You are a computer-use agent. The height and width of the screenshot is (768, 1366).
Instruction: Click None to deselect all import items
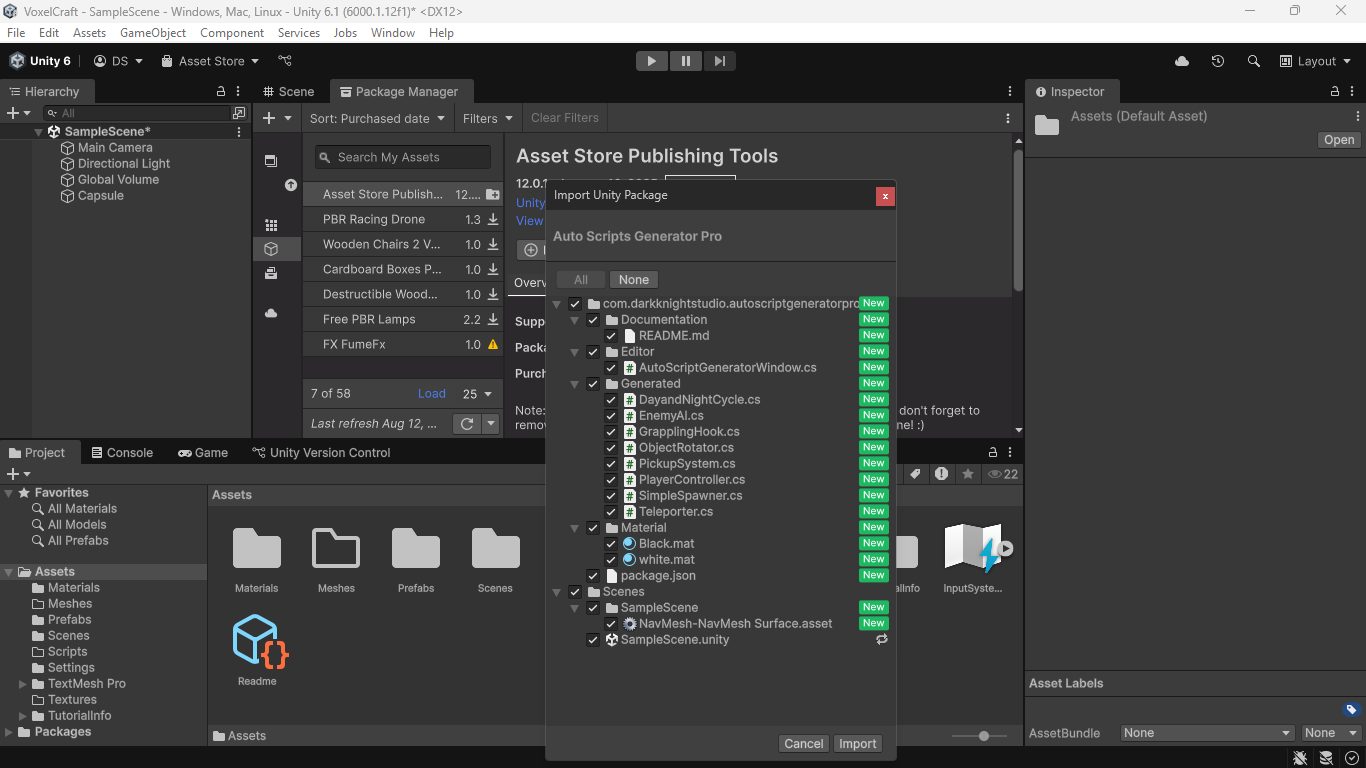coord(634,280)
